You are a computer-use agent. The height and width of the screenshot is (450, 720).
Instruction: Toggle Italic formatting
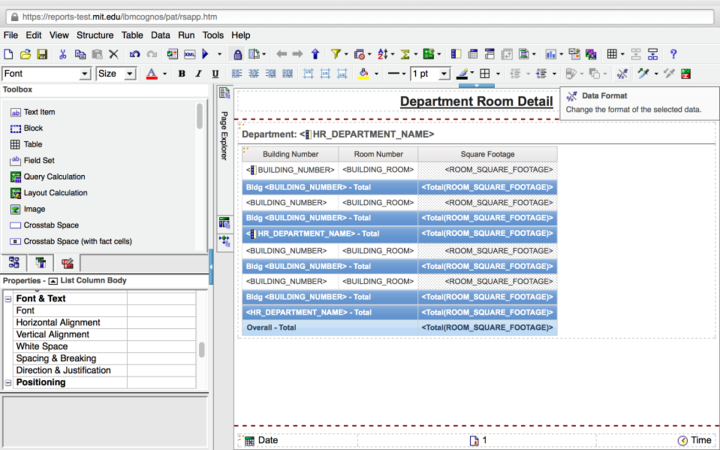pyautogui.click(x=199, y=74)
